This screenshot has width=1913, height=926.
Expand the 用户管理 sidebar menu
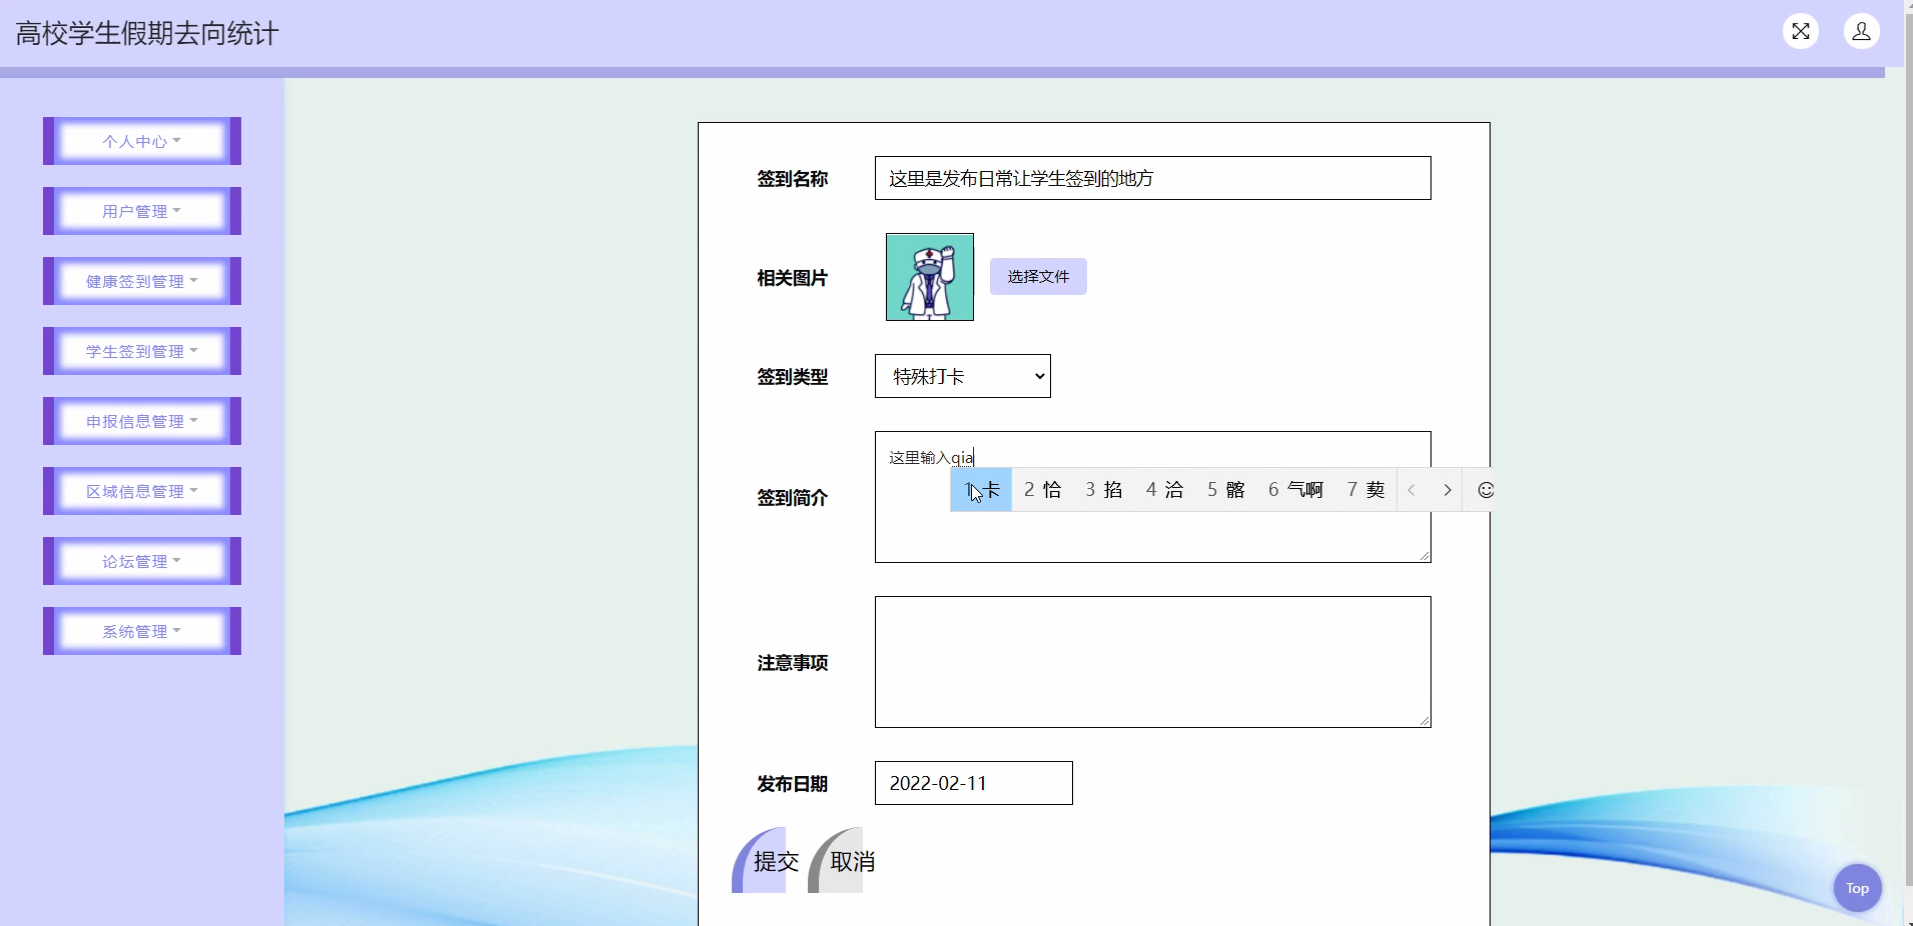[x=142, y=211]
